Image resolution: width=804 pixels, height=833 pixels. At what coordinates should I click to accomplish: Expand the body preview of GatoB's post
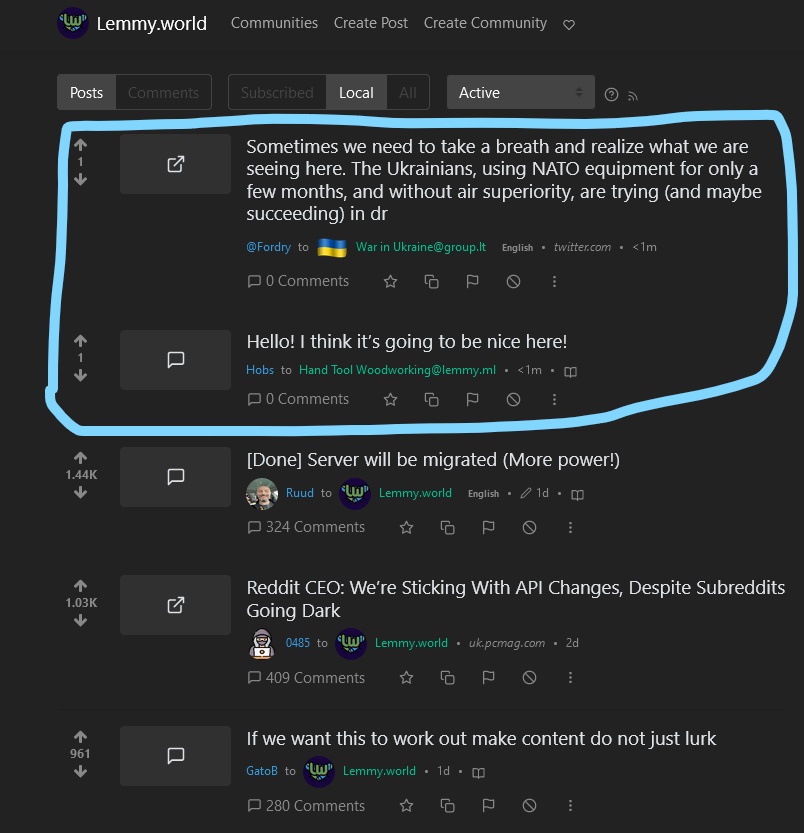tap(478, 772)
